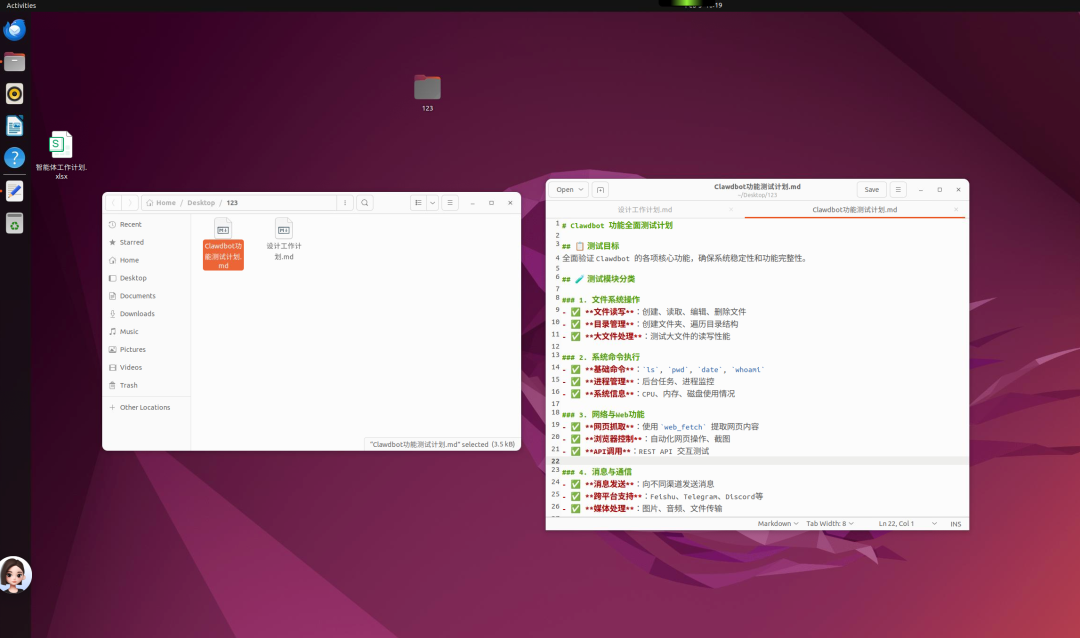Viewport: 1080px width, 638px height.
Task: Open the Tab Width dropdown
Action: point(830,524)
